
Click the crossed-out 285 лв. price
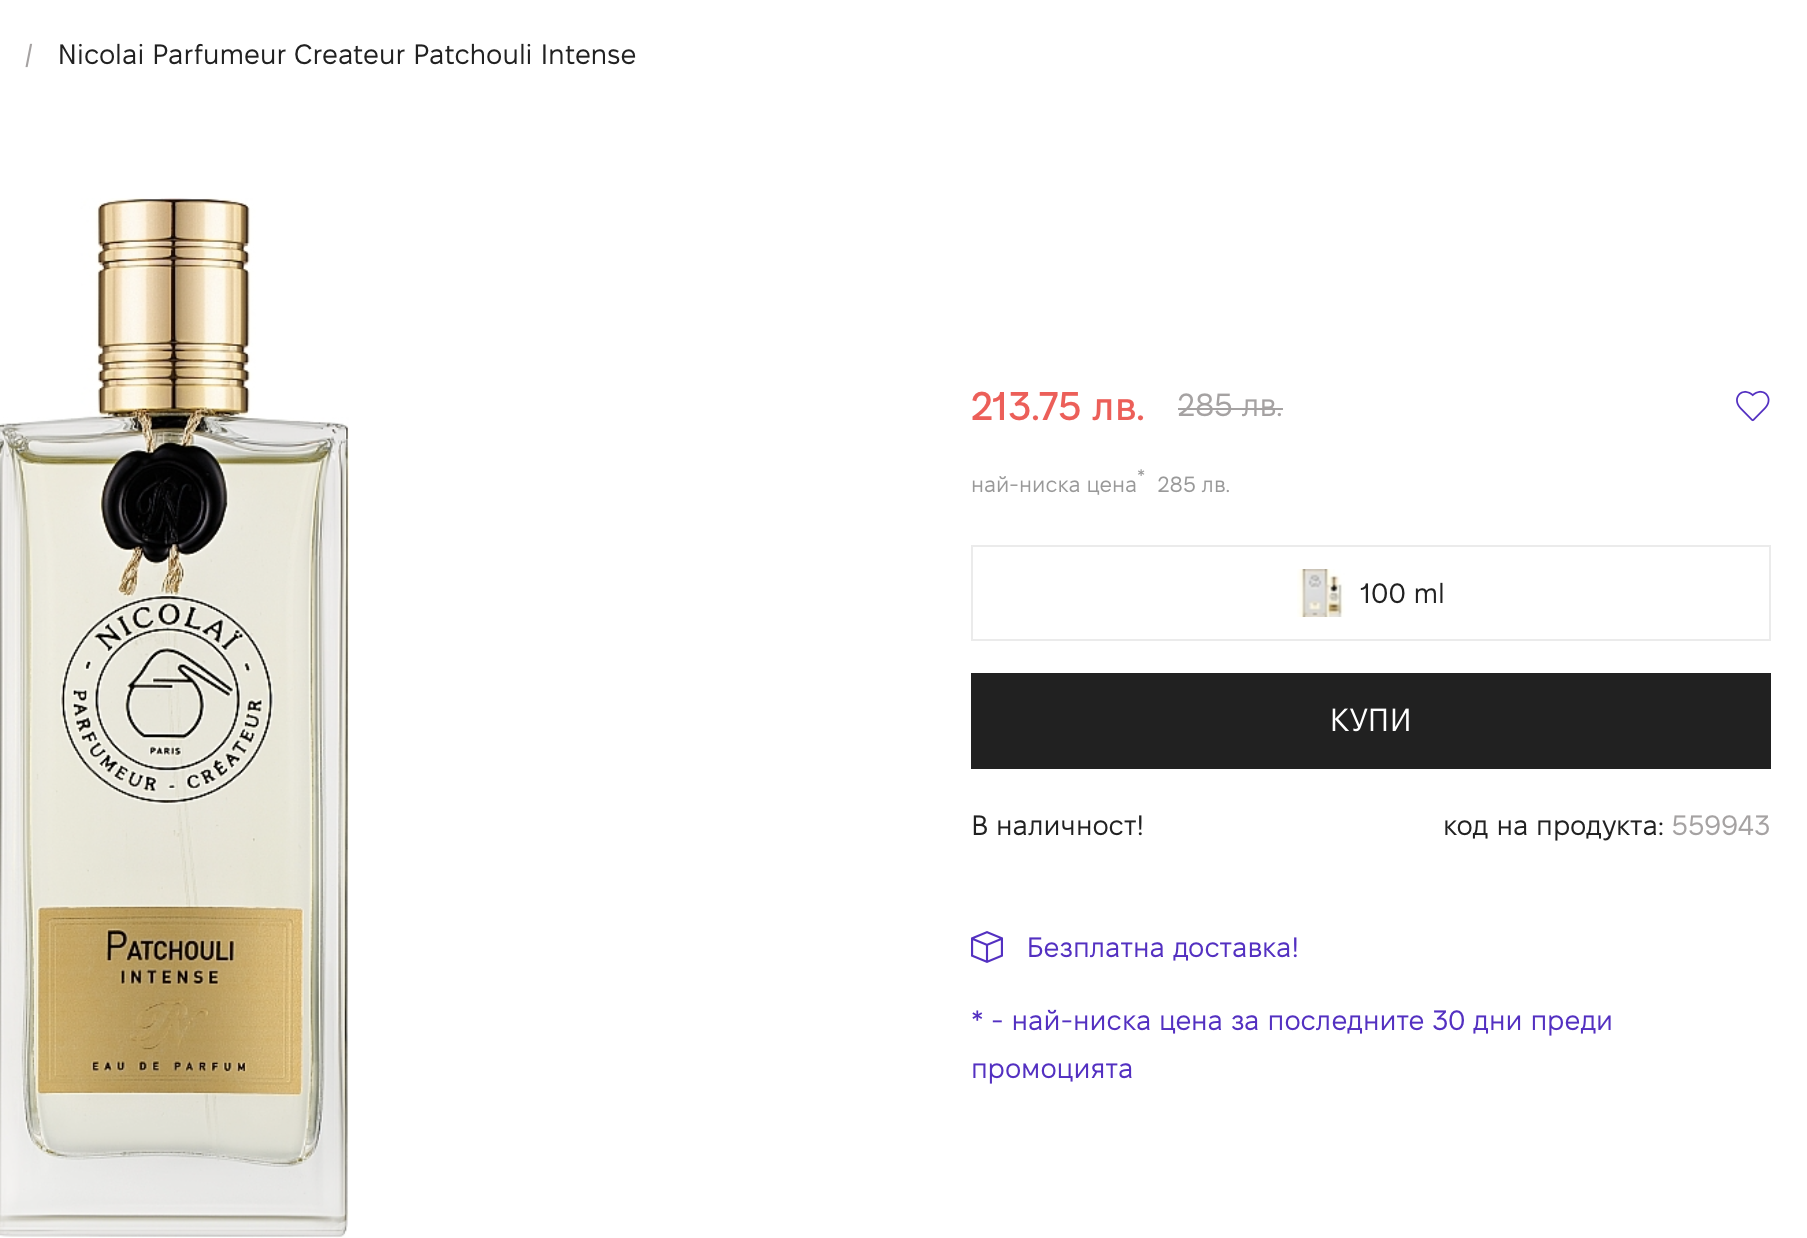(x=1229, y=406)
